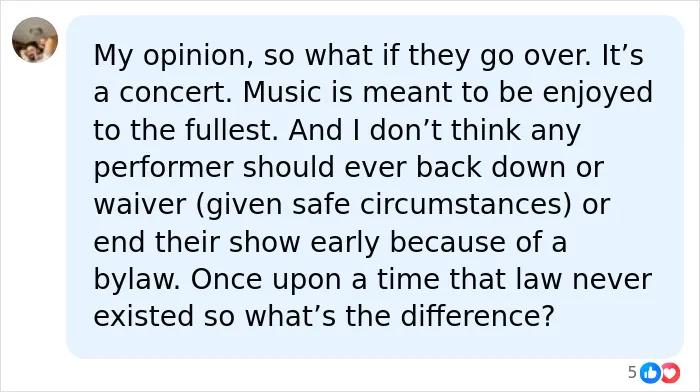Click the red heart reaction icon
The height and width of the screenshot is (392, 700).
coord(671,373)
